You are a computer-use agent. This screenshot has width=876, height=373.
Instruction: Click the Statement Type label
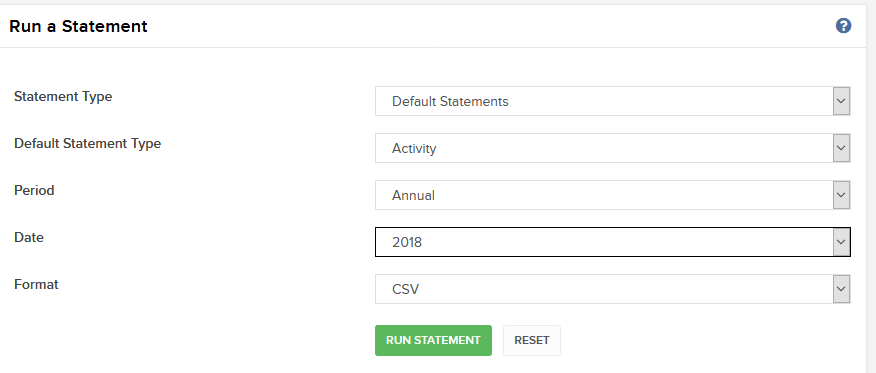coord(63,97)
